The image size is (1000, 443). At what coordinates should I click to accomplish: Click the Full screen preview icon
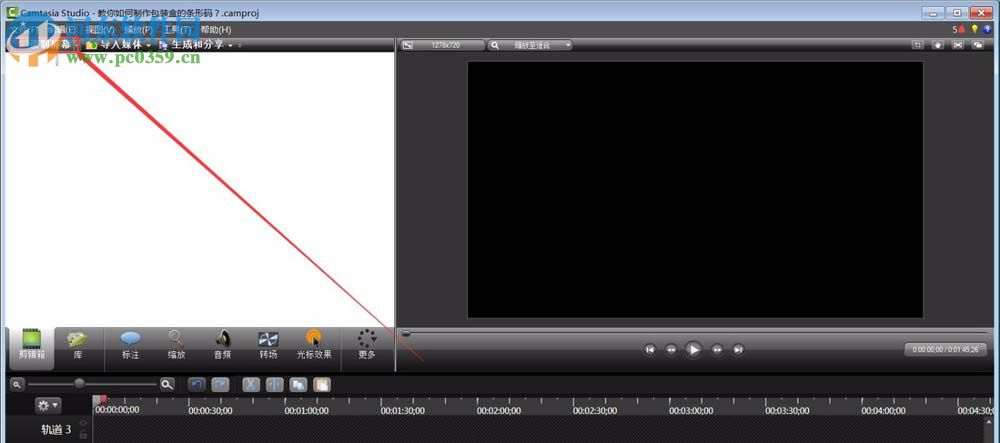(x=958, y=45)
